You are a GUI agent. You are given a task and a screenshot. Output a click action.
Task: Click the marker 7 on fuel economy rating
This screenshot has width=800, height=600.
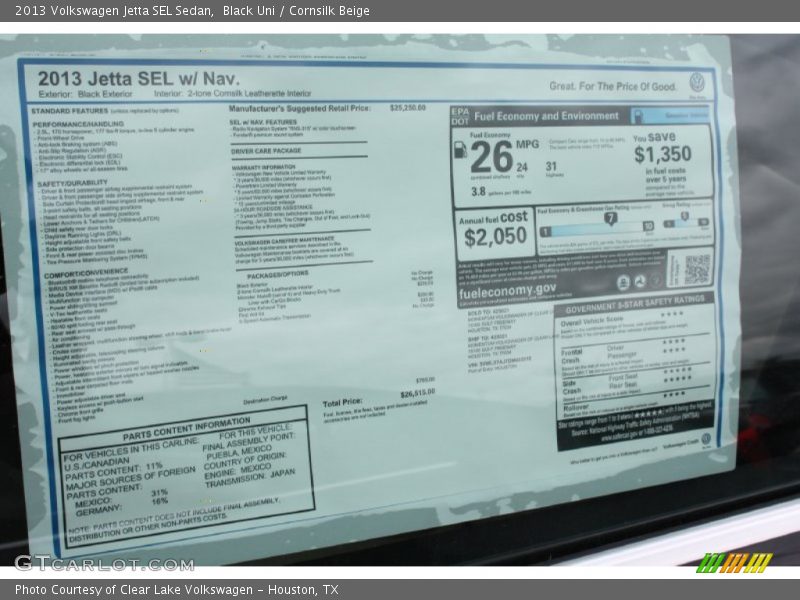pos(610,217)
